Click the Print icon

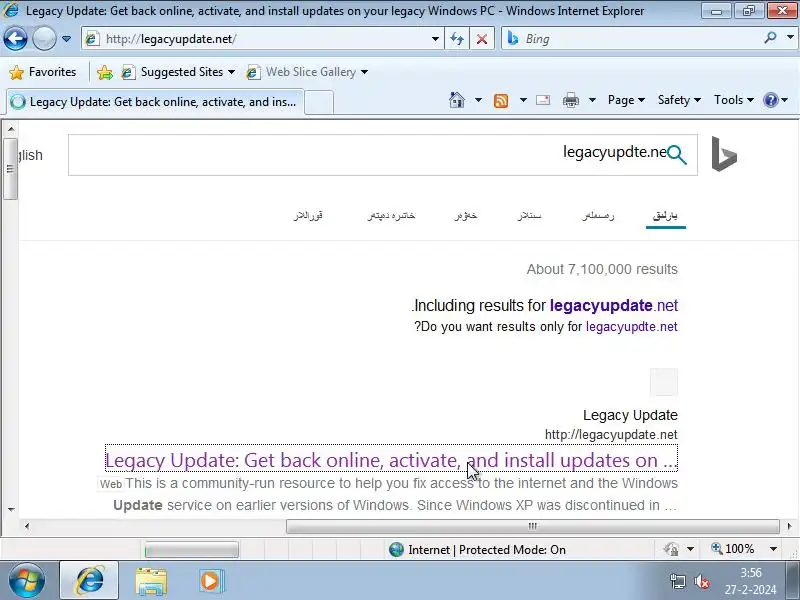[x=570, y=100]
